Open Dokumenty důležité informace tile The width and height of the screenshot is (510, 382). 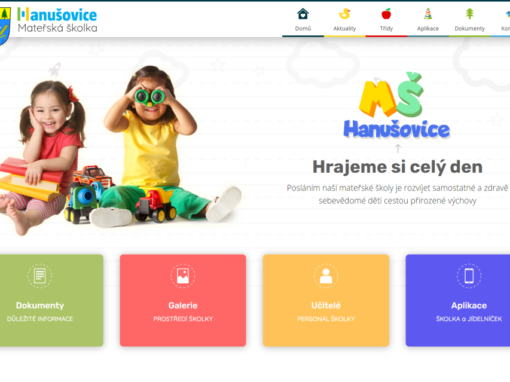pyautogui.click(x=51, y=300)
